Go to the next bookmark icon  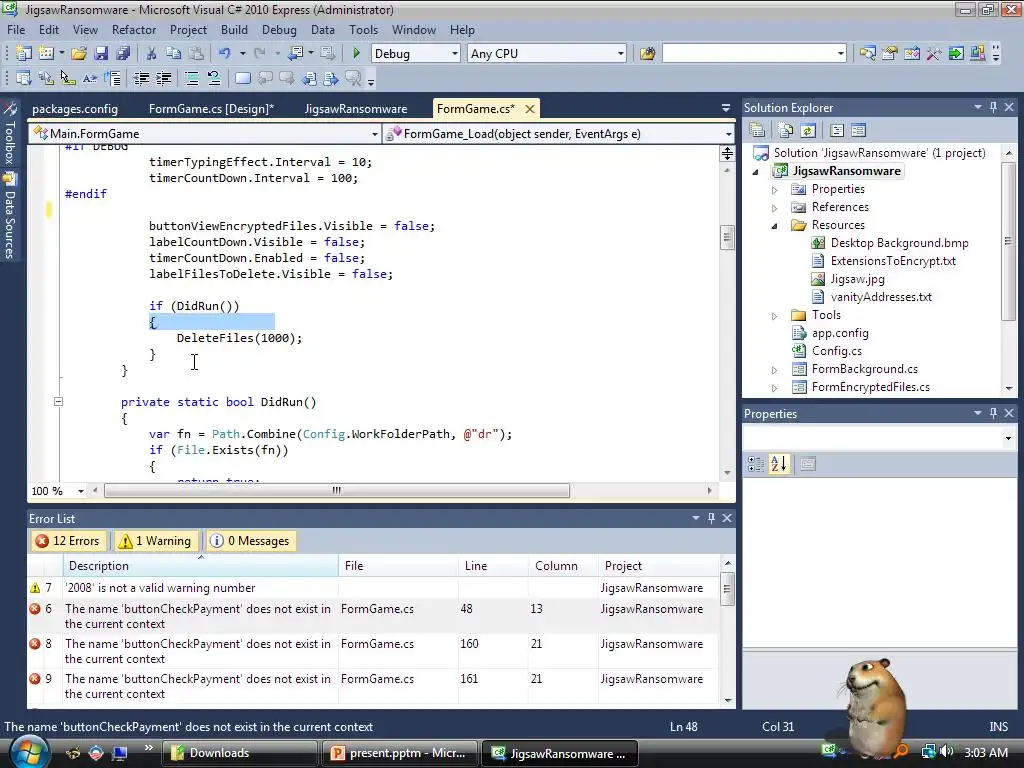287,78
